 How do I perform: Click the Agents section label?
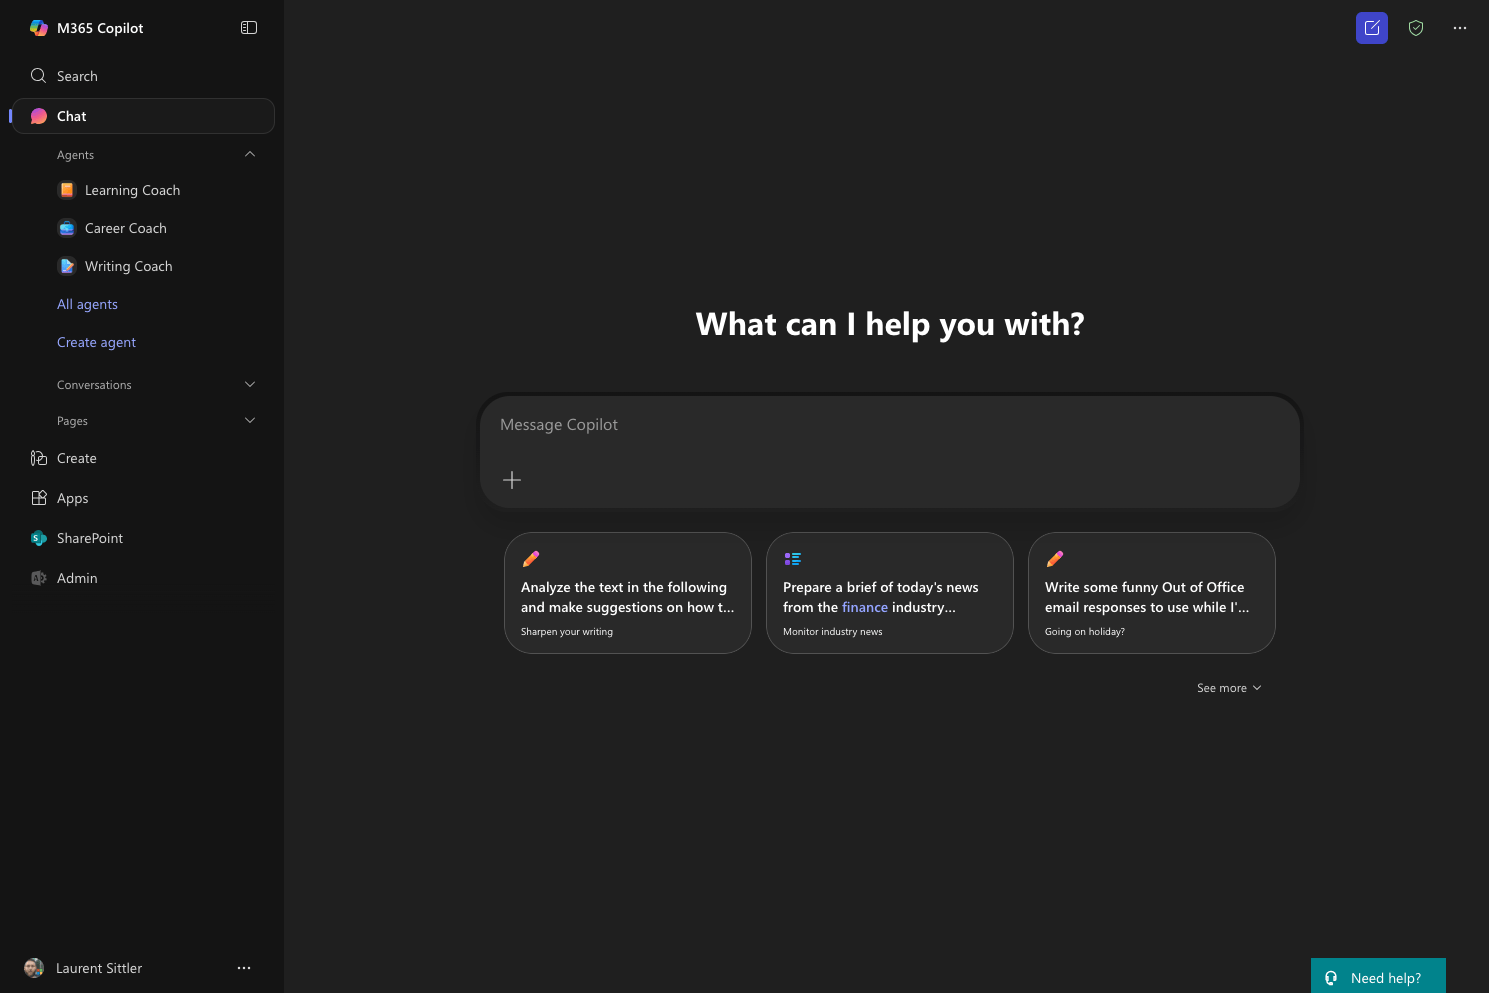click(75, 155)
